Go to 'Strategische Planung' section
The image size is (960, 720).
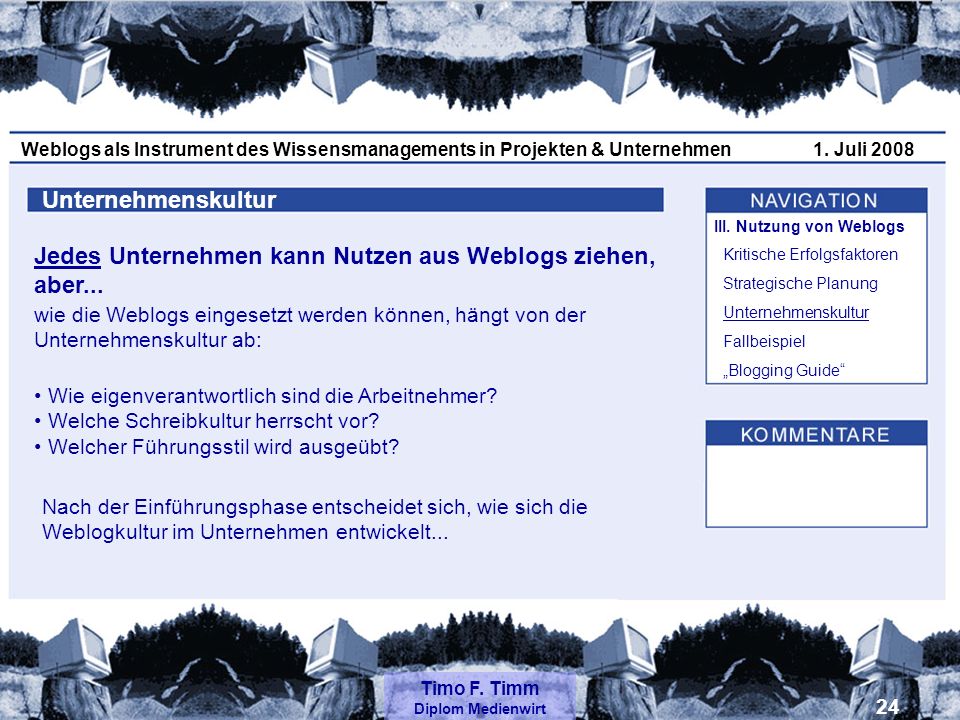(800, 283)
